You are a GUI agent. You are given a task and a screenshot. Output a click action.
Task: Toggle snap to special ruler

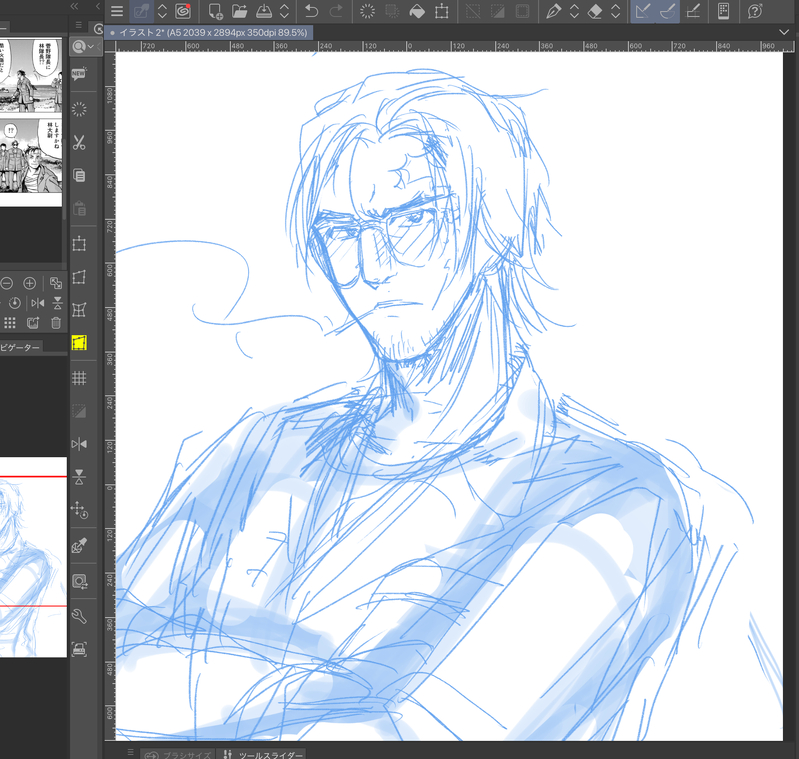[667, 11]
